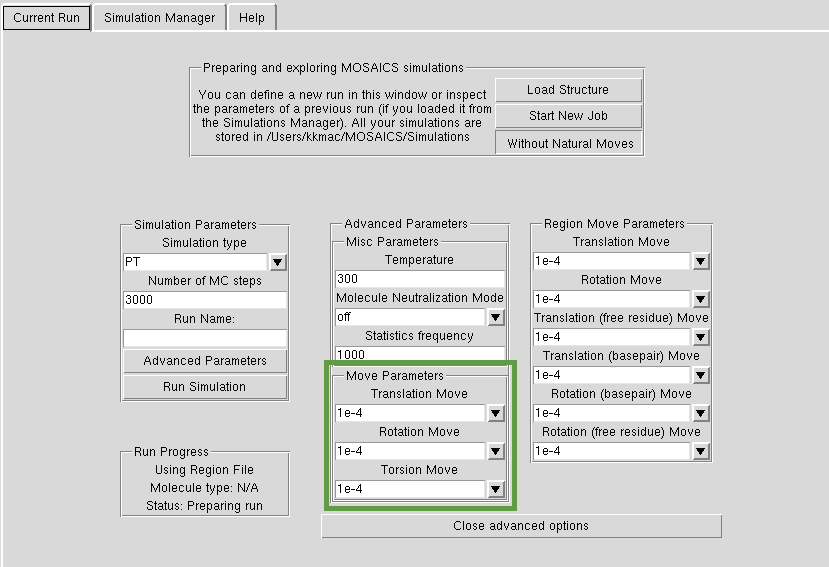Click Molecule Neutralization Mode field showing off
Viewport: 829px width, 567px height.
click(x=411, y=317)
